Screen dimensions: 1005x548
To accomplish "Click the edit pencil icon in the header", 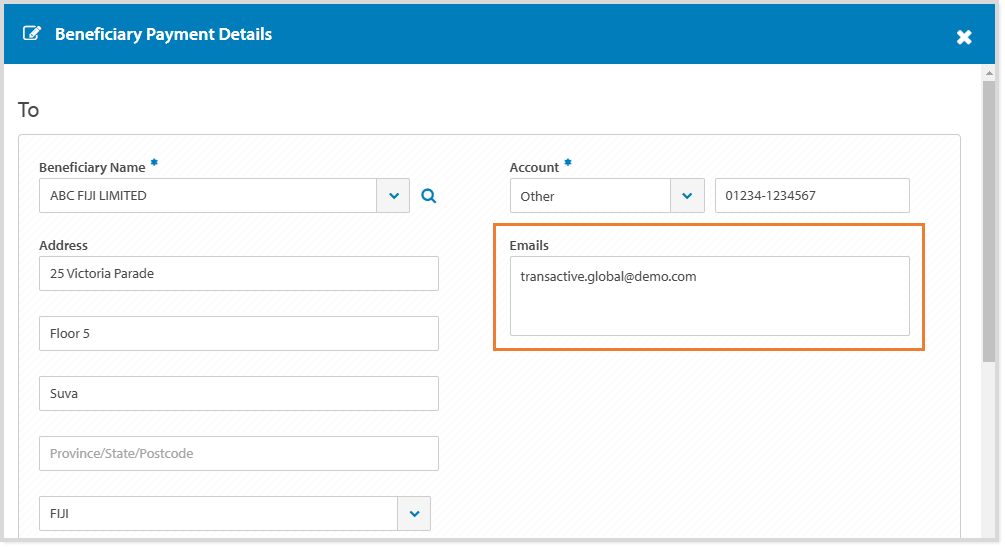I will click(32, 34).
